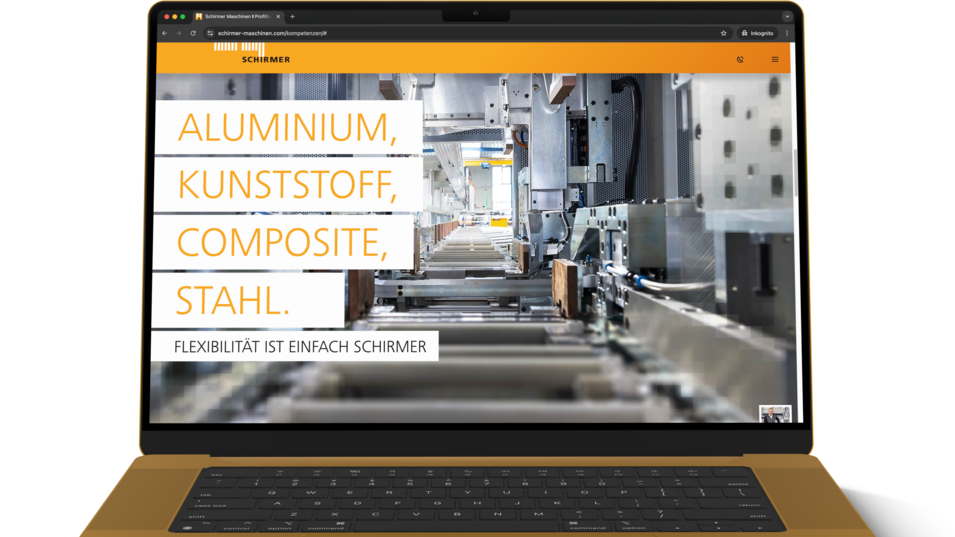
Task: Expand the tab search dropdown arrow
Action: pyautogui.click(x=787, y=17)
